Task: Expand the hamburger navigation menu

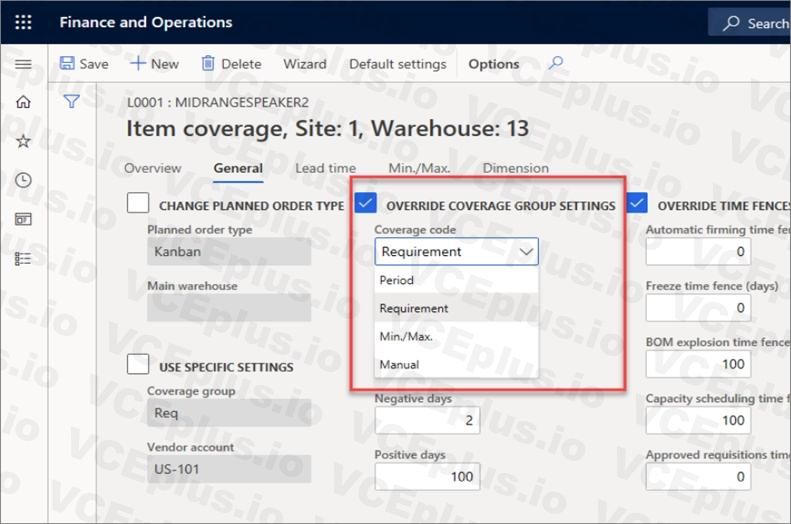Action: click(x=23, y=64)
